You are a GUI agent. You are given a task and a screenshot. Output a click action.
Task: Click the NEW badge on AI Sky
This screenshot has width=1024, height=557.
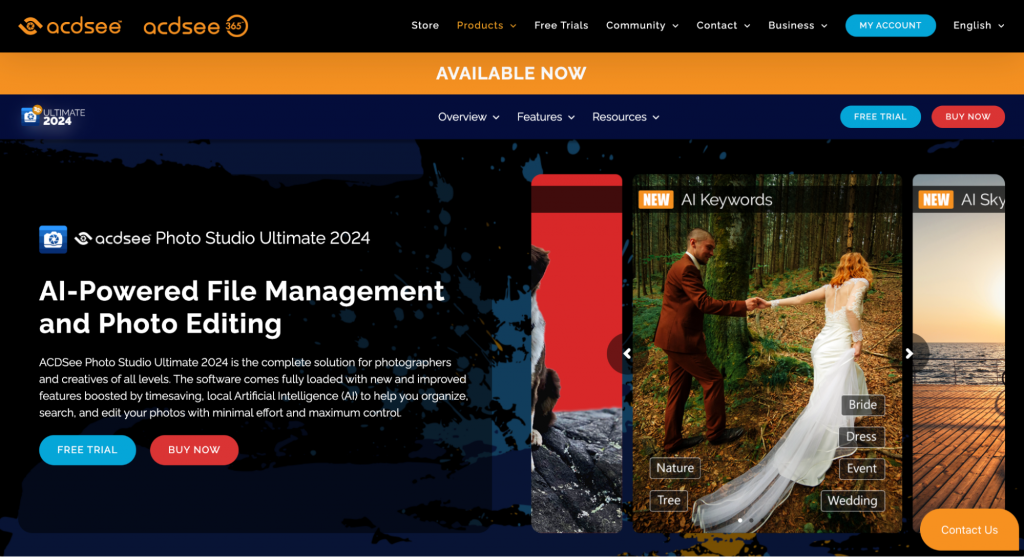936,200
